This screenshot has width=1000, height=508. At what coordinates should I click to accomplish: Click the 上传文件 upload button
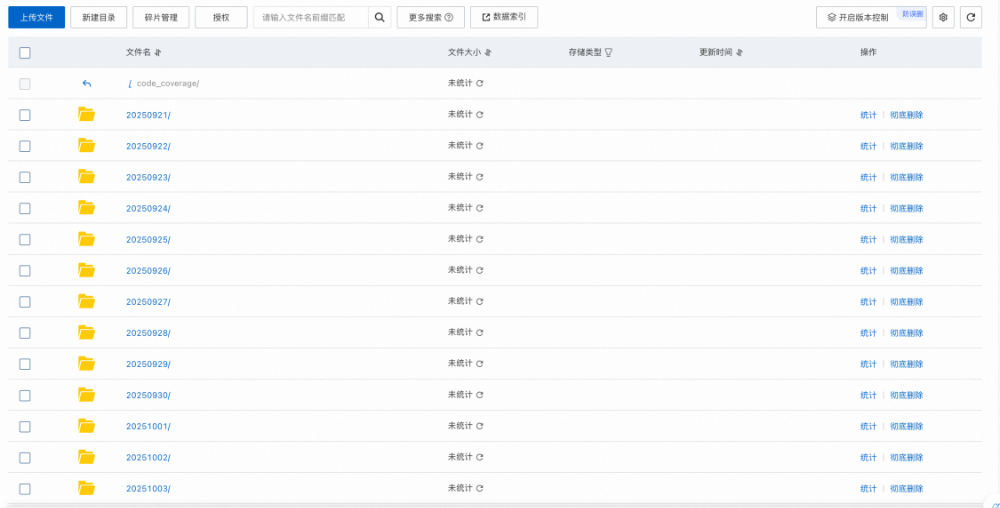click(x=36, y=17)
